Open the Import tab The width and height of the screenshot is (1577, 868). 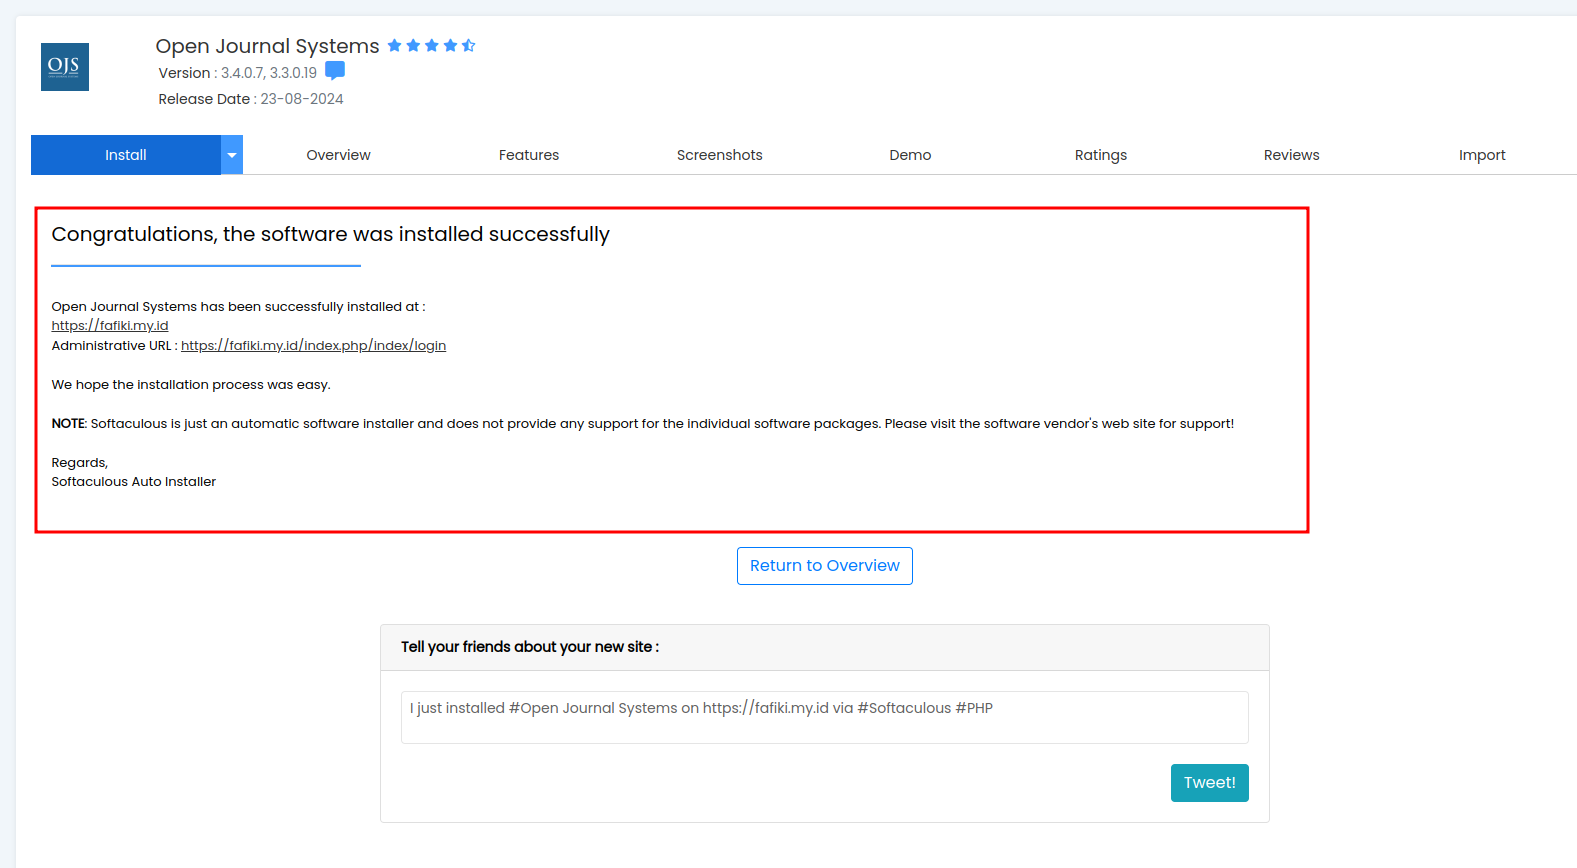[1482, 155]
